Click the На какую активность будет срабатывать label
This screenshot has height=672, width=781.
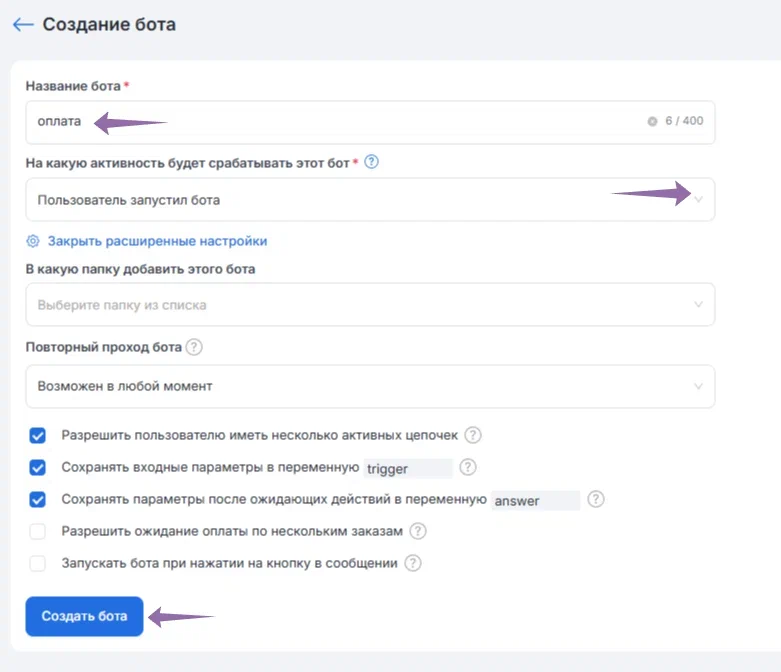point(187,163)
